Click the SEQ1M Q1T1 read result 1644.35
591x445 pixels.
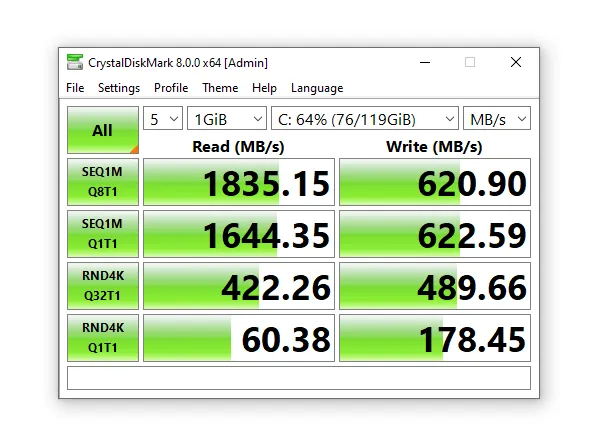tap(239, 234)
